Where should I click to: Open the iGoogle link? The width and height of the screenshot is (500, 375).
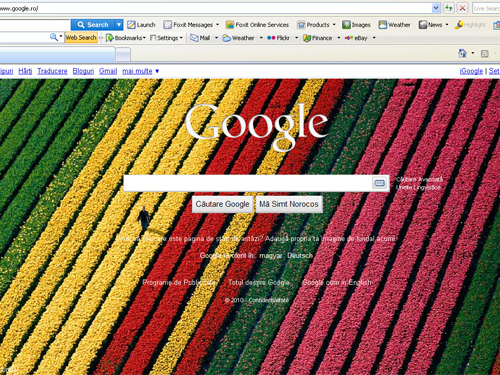pos(471,71)
